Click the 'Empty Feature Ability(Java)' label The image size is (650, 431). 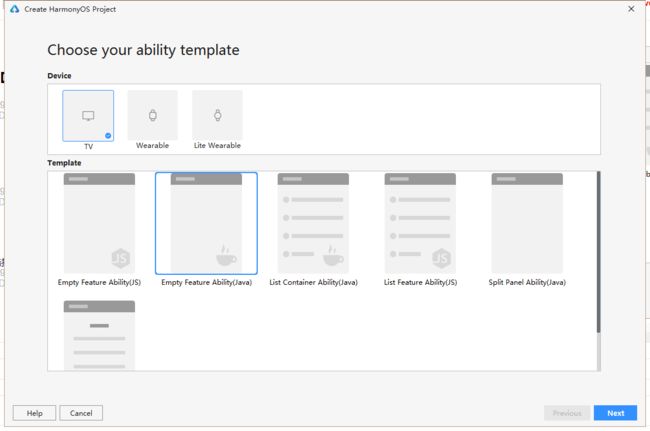[206, 282]
